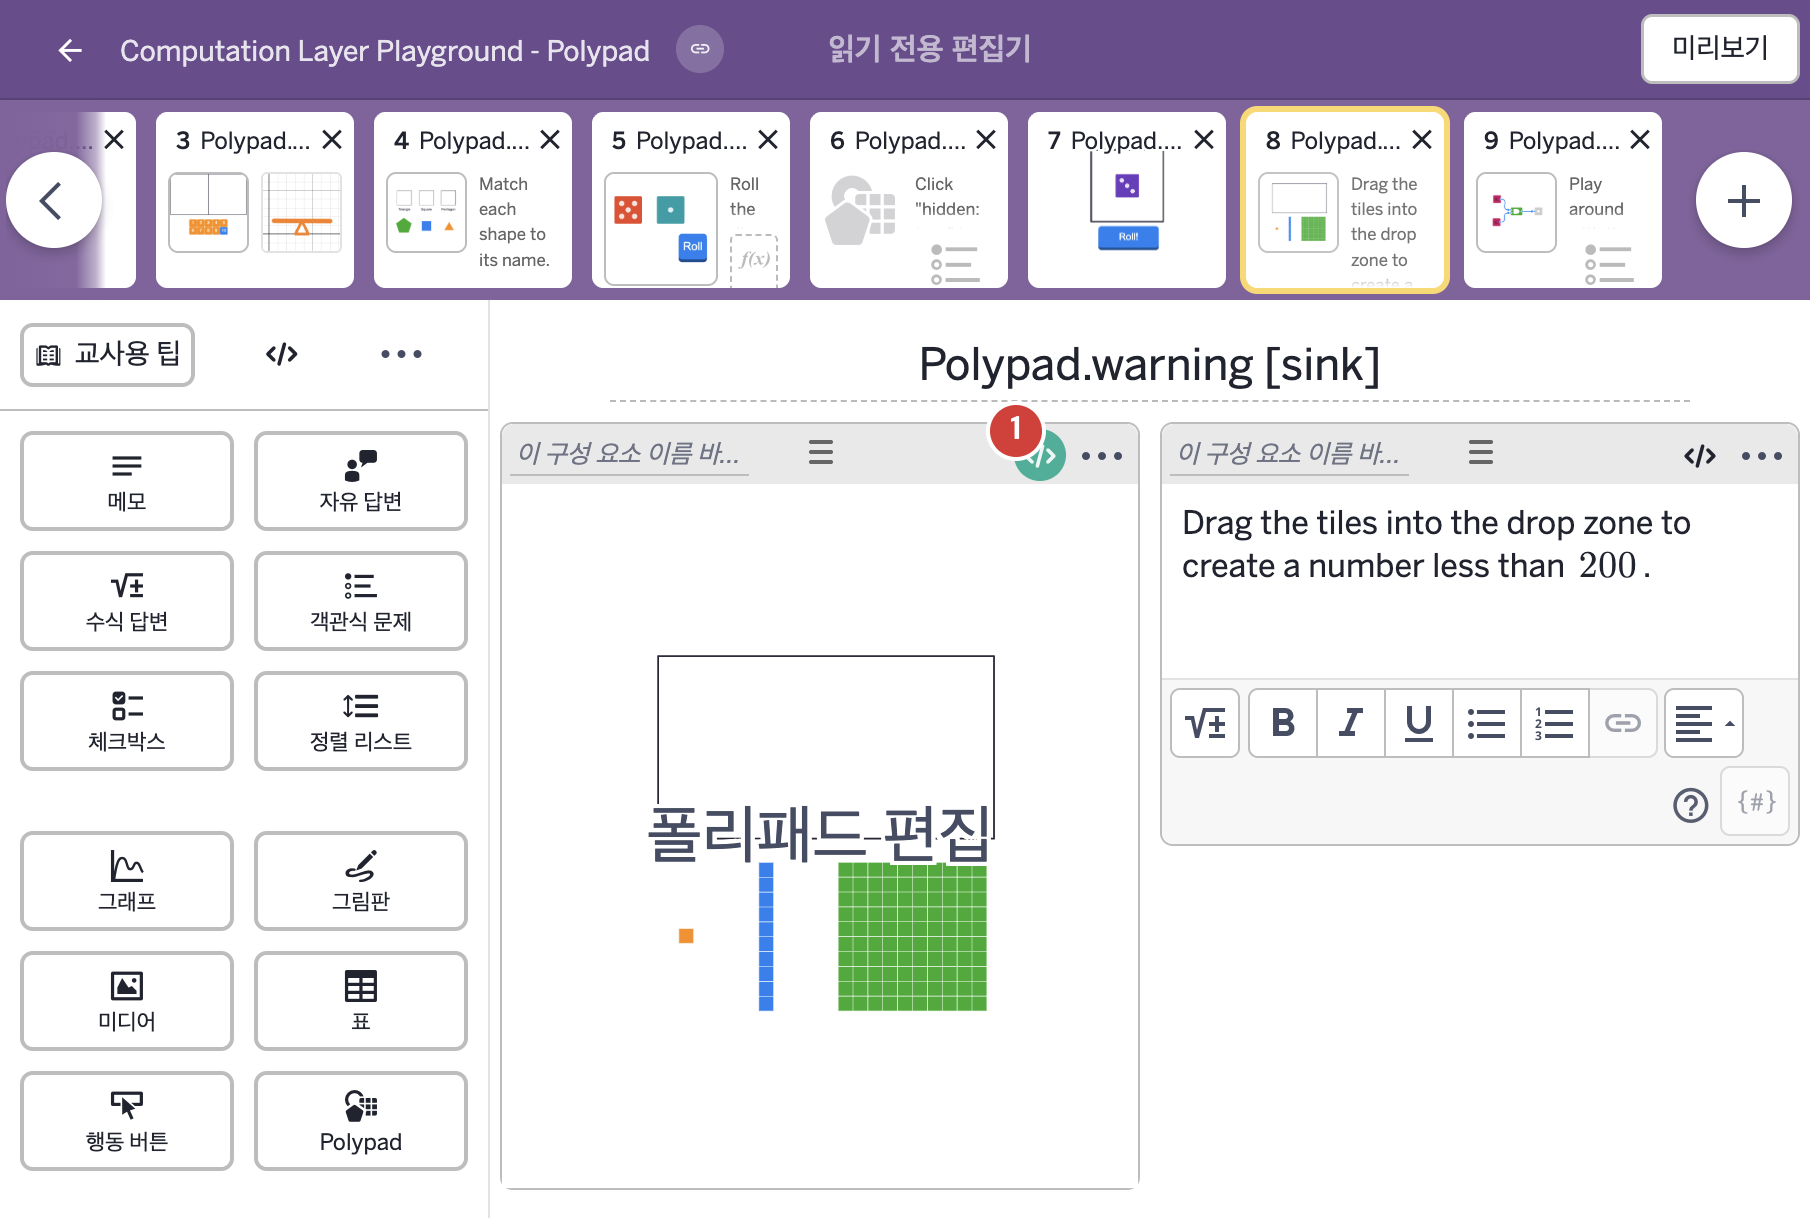Copy the activity link icon
This screenshot has height=1218, width=1810.
tap(700, 49)
